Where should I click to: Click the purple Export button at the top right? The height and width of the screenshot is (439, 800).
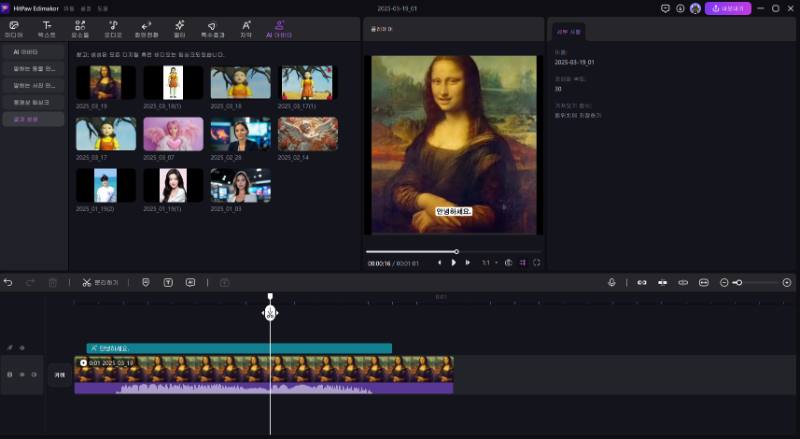pyautogui.click(x=728, y=8)
